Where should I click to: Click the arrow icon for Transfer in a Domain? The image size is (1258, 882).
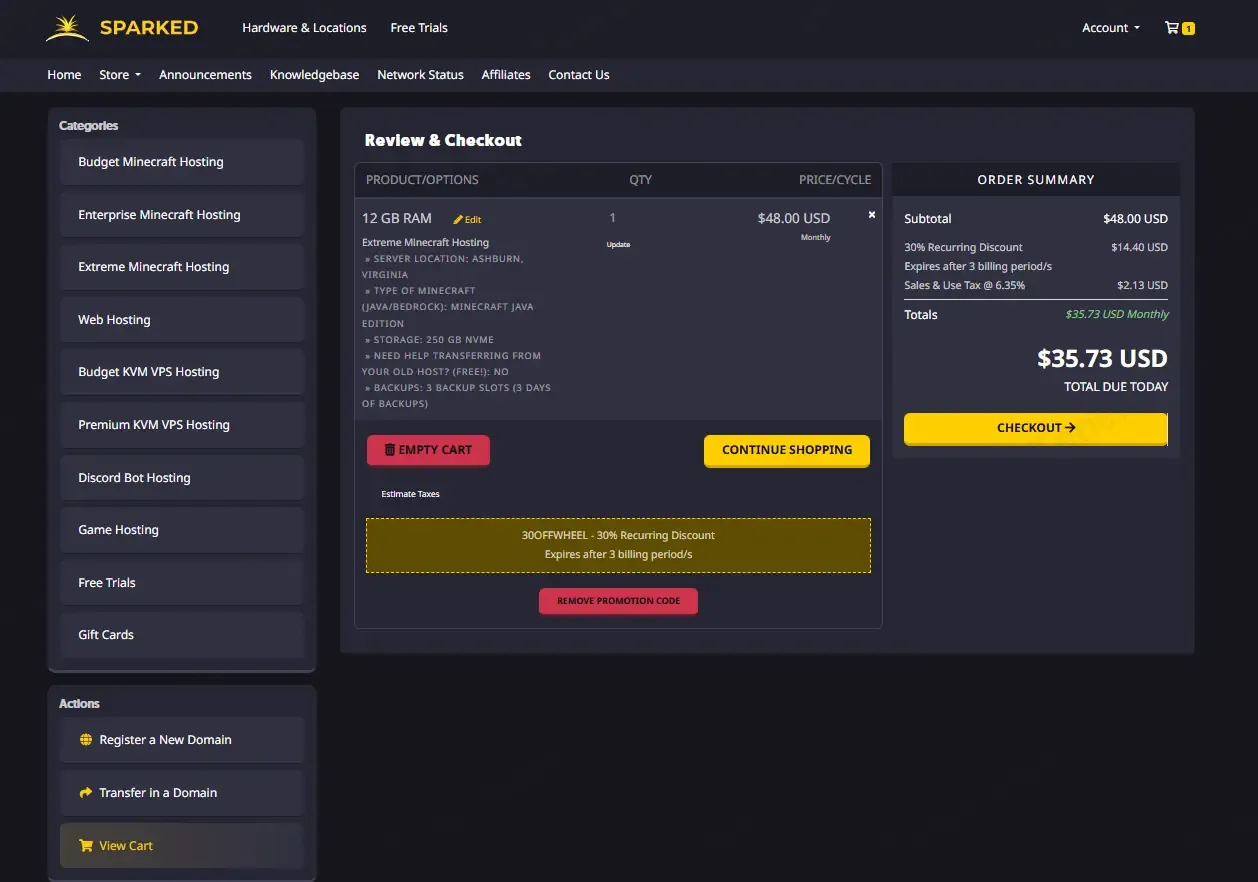[x=86, y=793]
